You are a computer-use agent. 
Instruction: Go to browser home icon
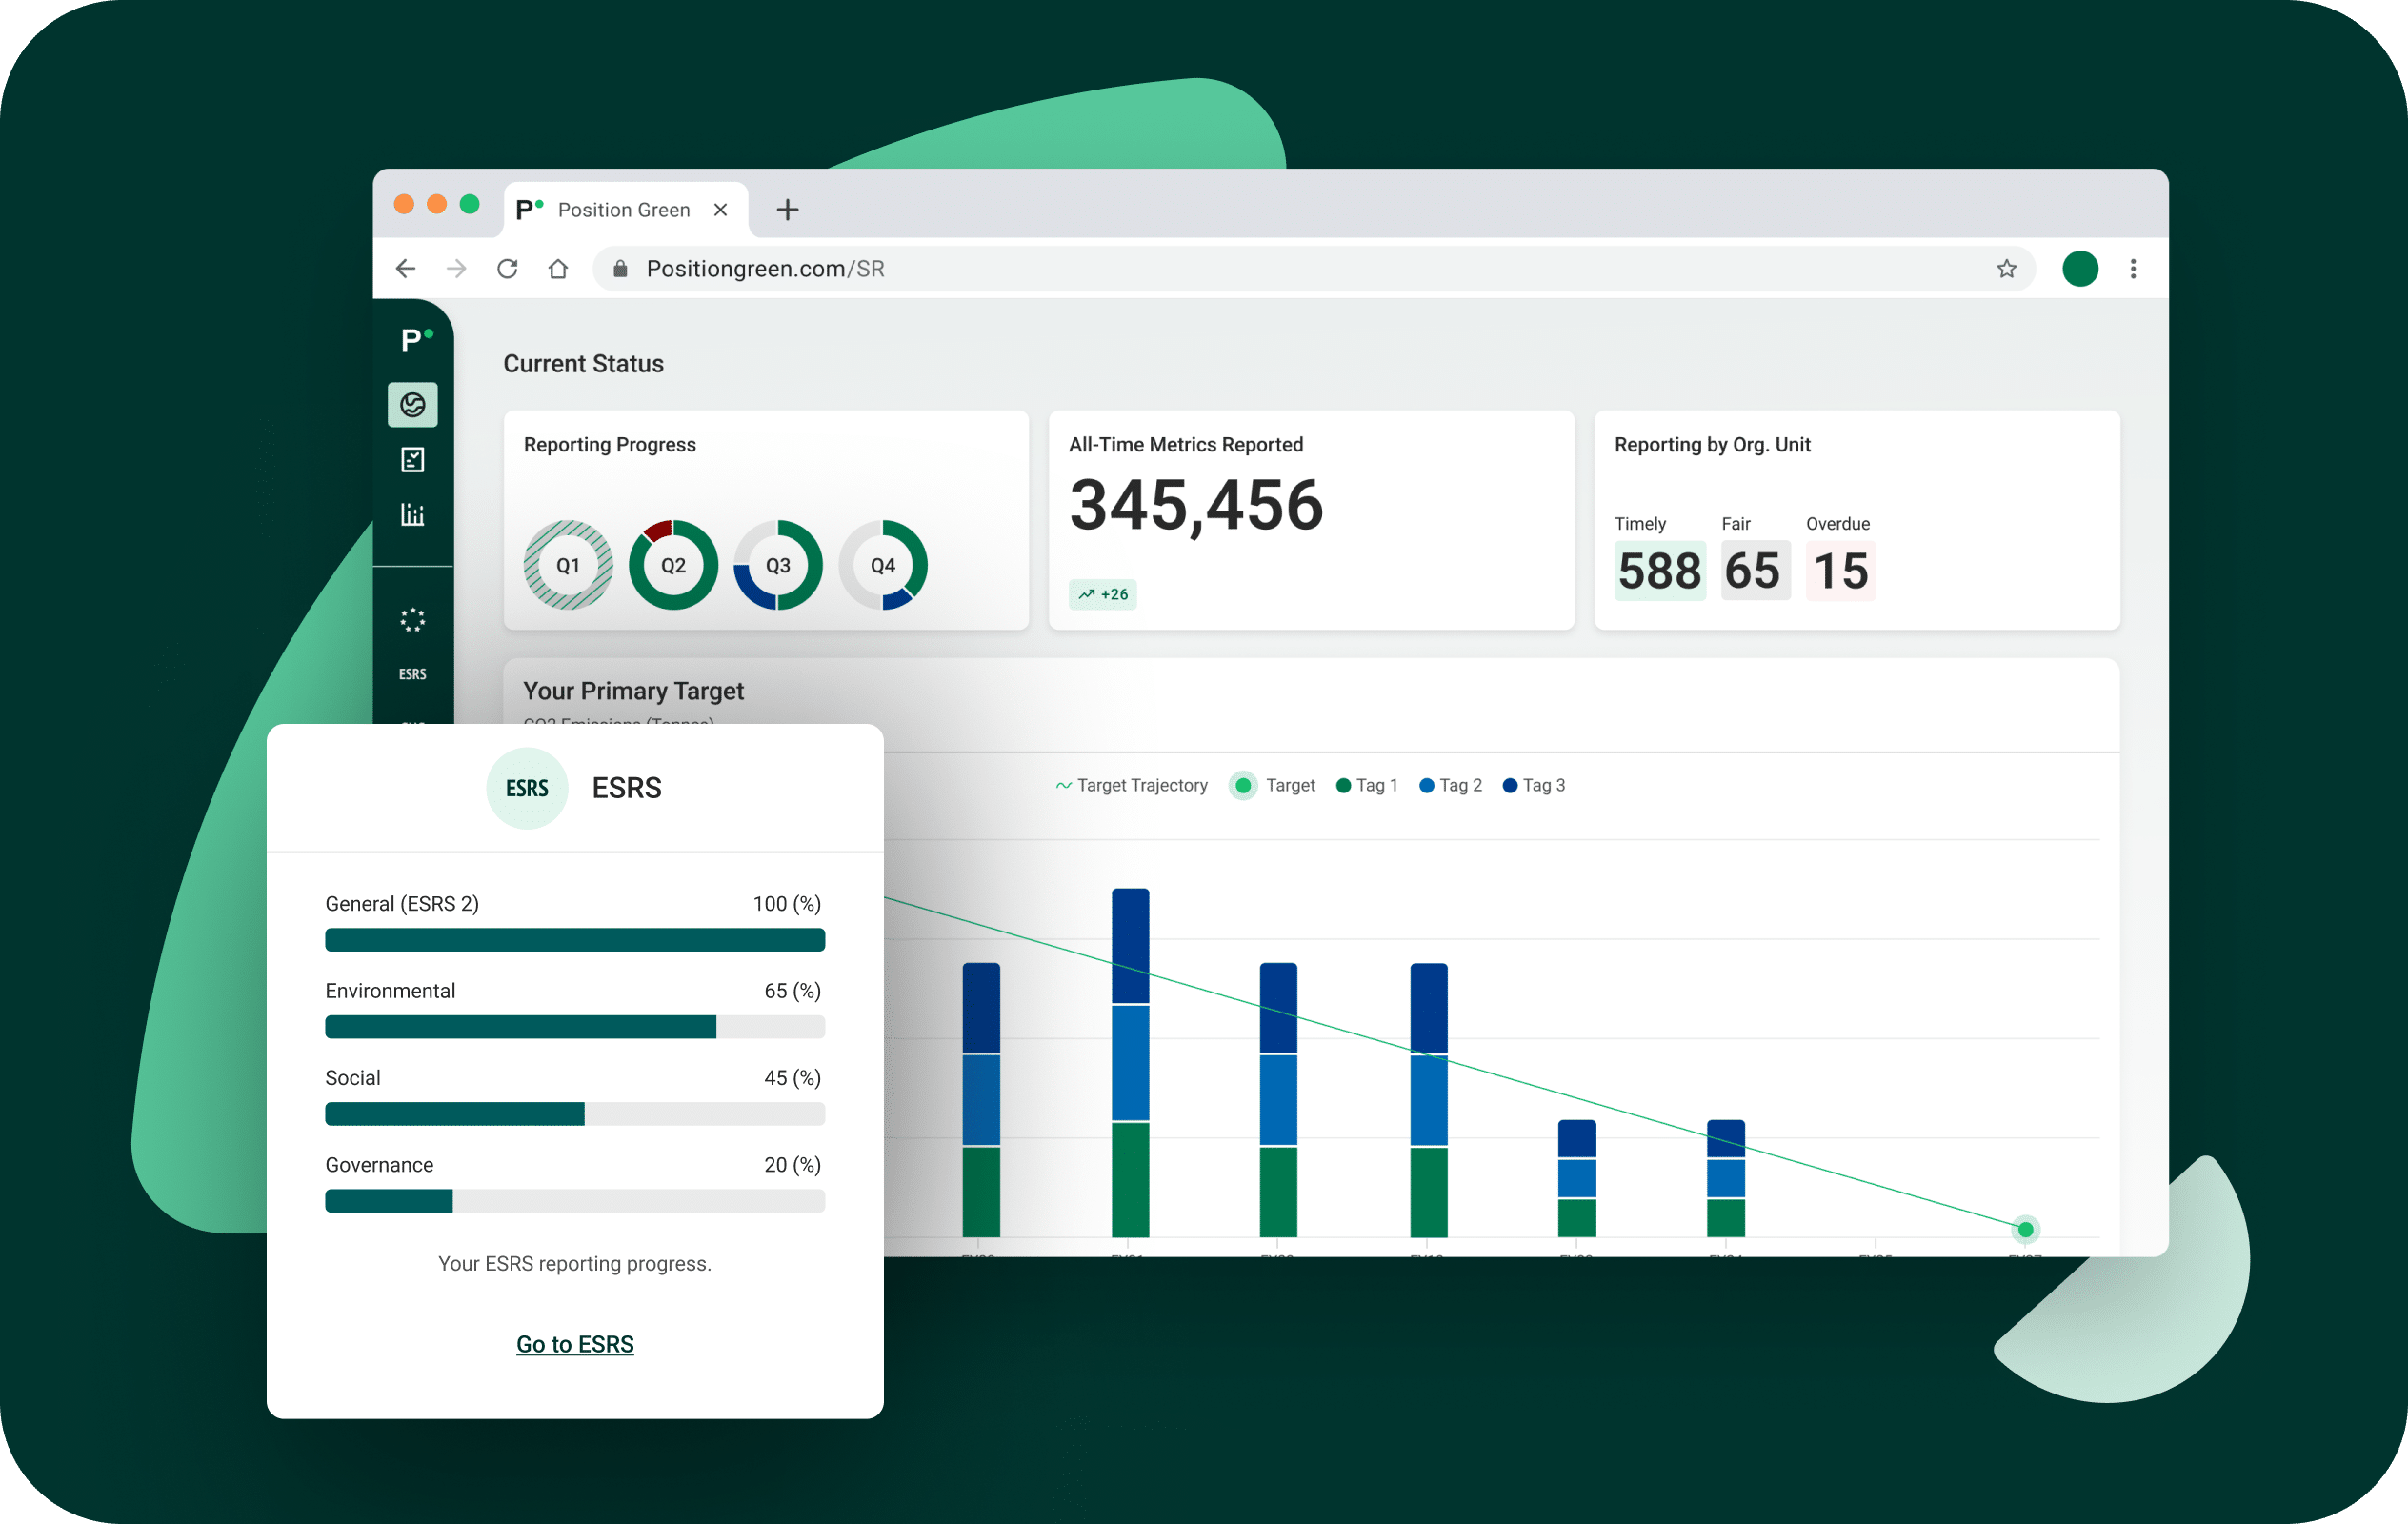coord(558,269)
